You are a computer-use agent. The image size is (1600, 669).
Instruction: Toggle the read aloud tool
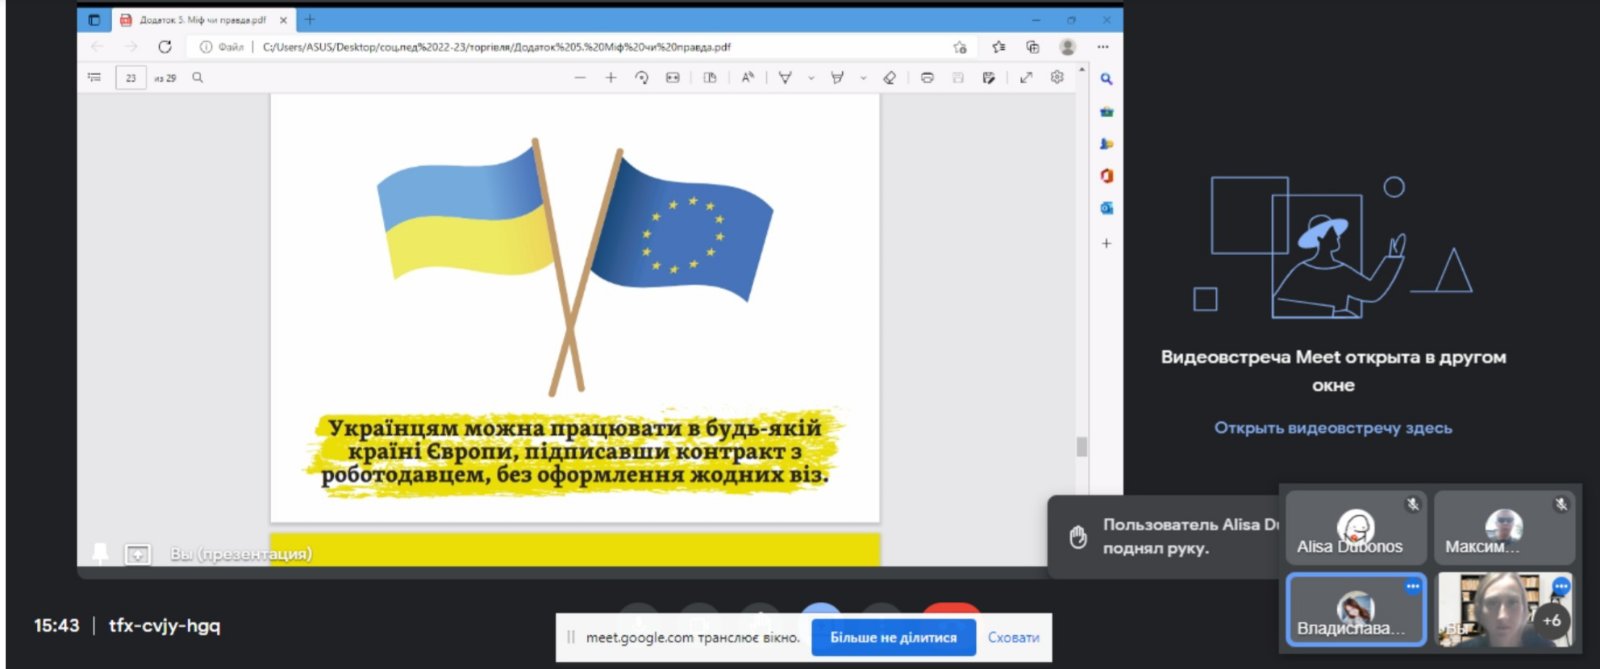pos(747,78)
